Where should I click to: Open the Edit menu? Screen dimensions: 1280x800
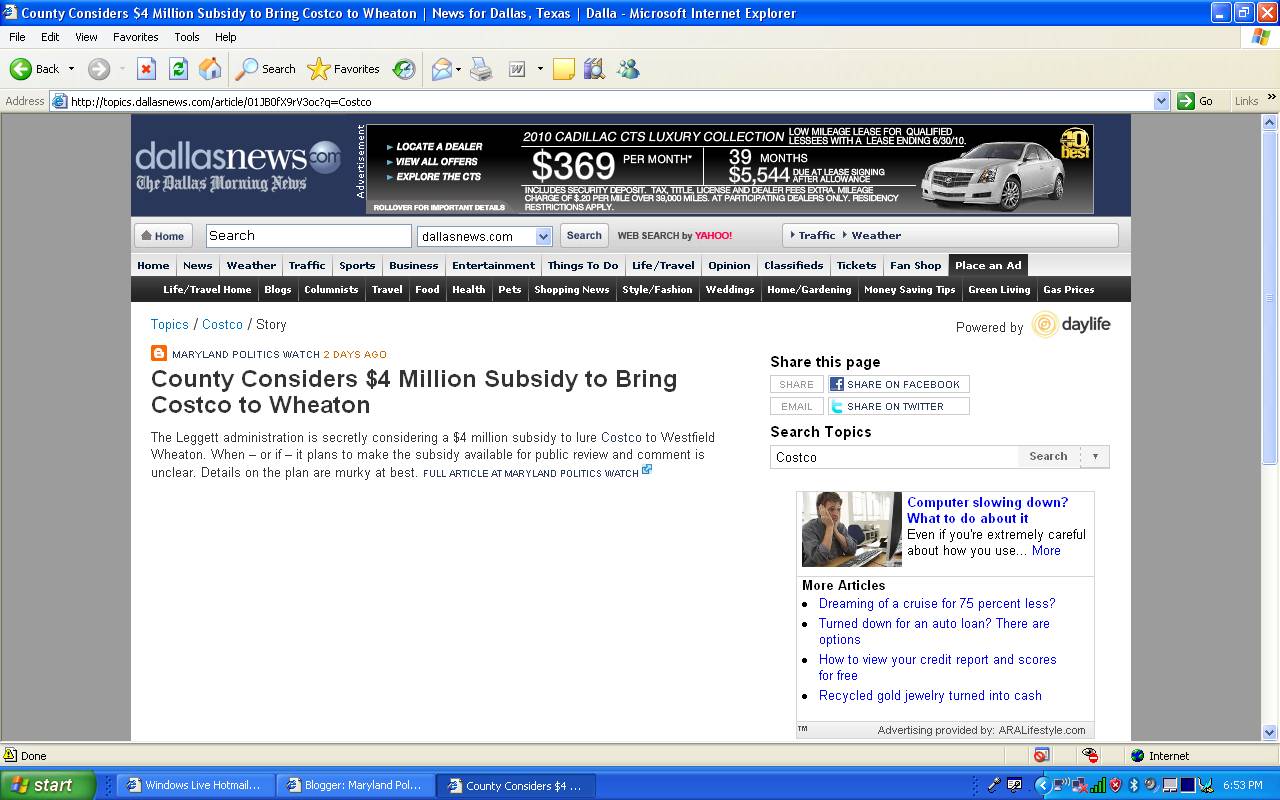50,37
